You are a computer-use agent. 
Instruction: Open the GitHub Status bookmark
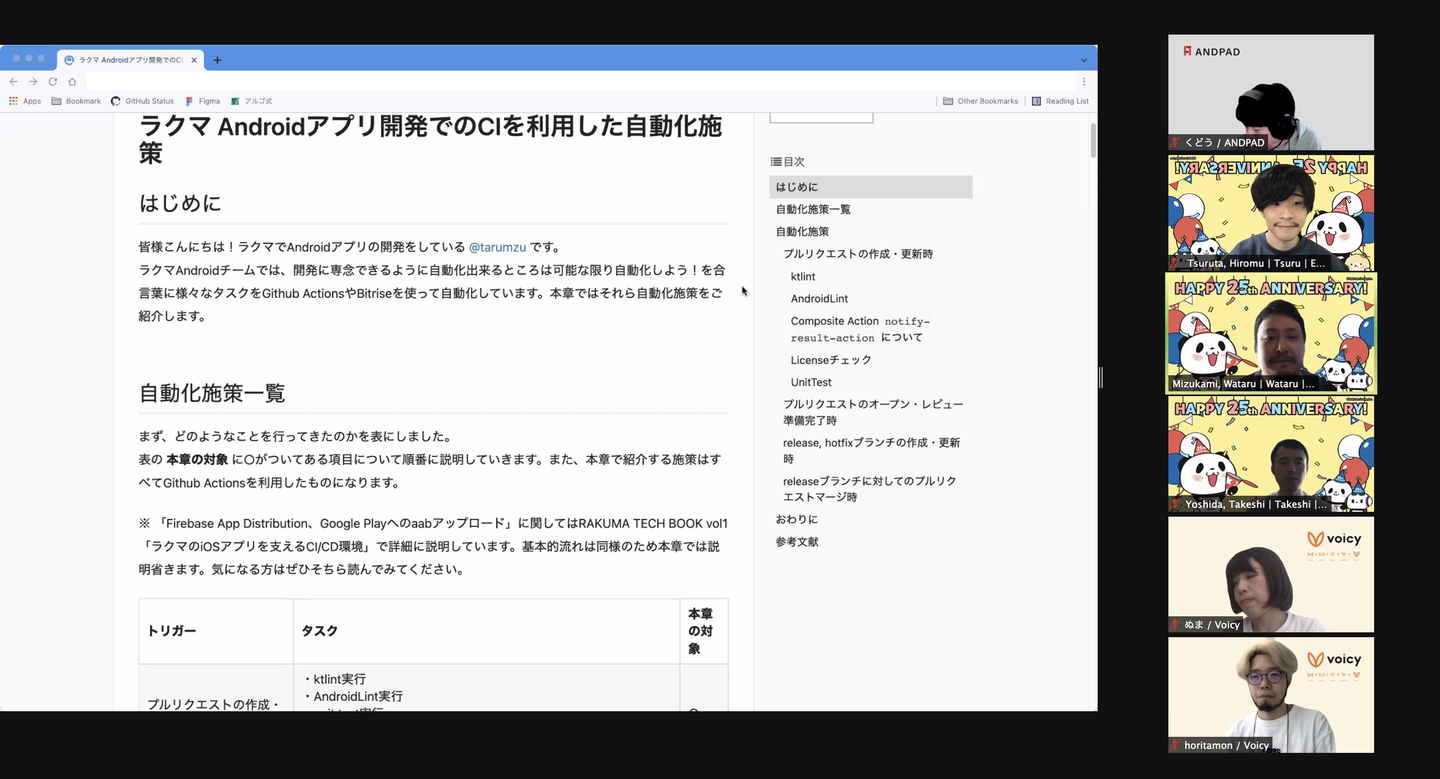[x=142, y=101]
